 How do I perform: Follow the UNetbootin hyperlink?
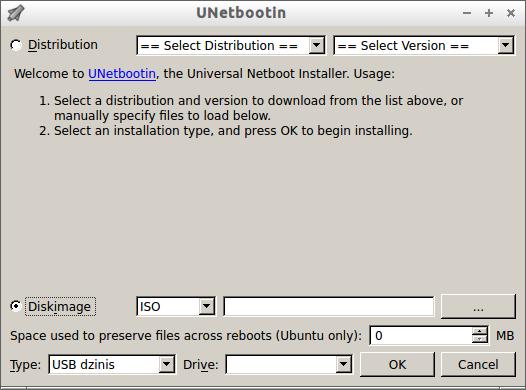tap(122, 74)
